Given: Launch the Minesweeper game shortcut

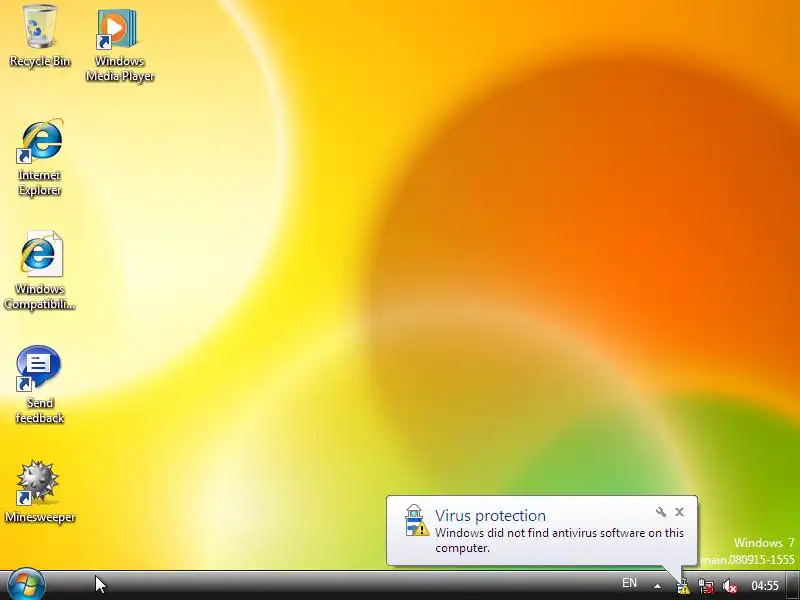Looking at the screenshot, I should pyautogui.click(x=39, y=491).
